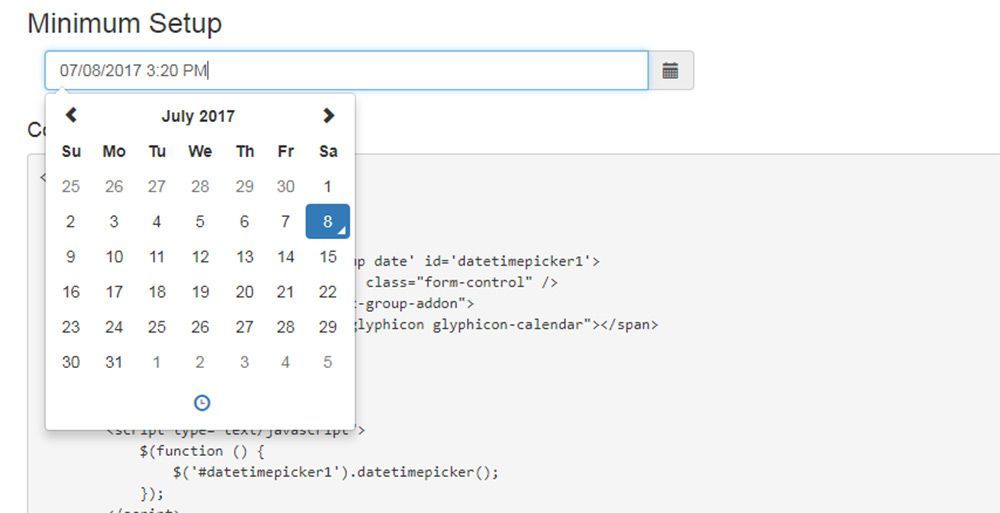Viewport: 1000px width, 513px height.
Task: Click the calendar icon beside the date field
Action: click(670, 70)
